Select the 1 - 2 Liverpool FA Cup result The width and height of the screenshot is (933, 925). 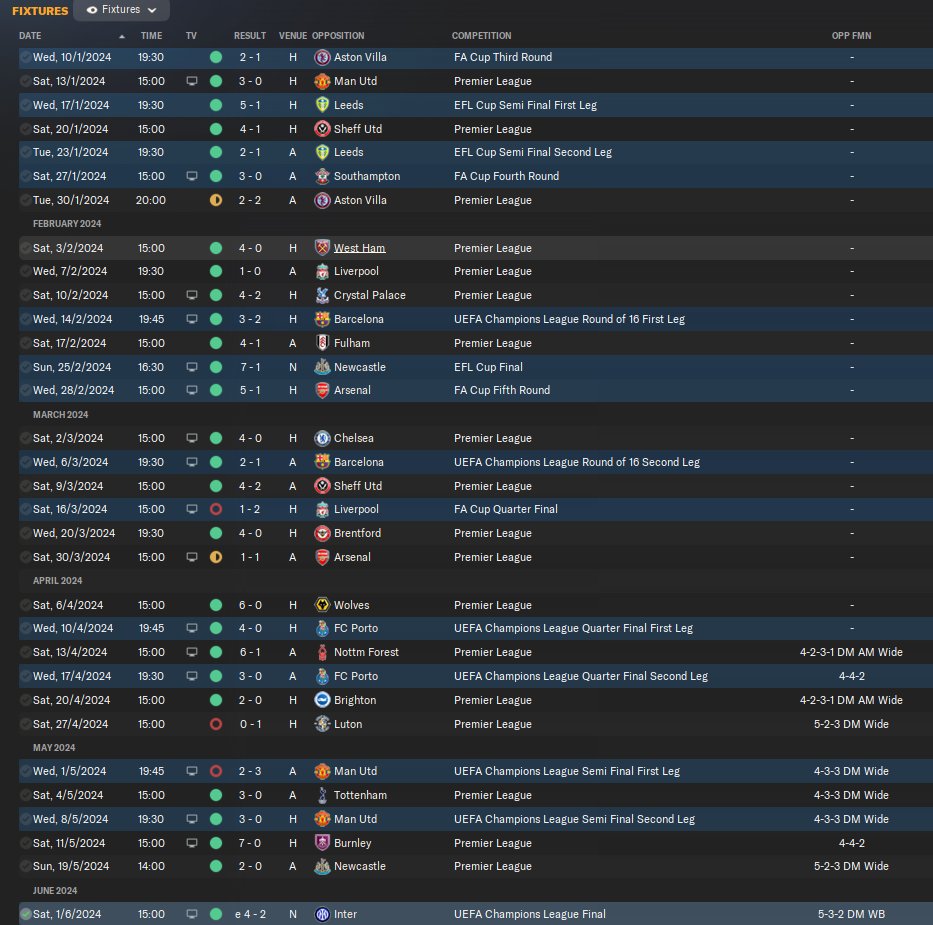click(250, 509)
